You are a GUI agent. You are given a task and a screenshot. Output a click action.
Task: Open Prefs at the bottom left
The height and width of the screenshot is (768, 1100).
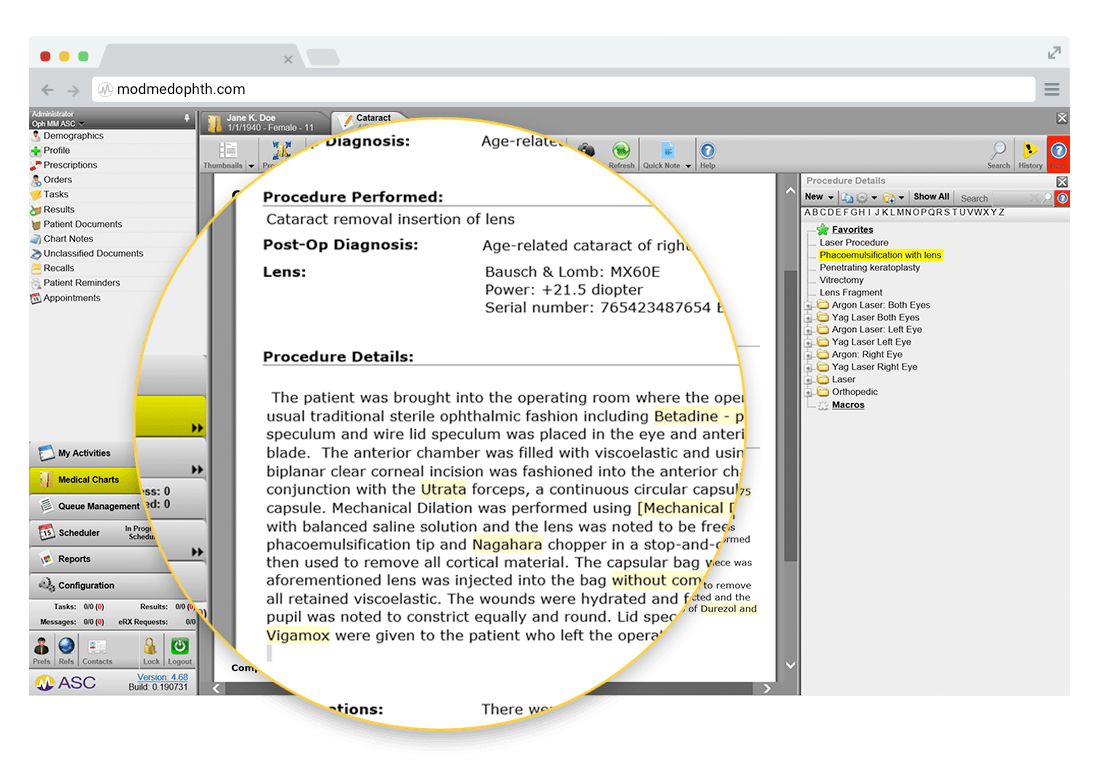point(41,650)
